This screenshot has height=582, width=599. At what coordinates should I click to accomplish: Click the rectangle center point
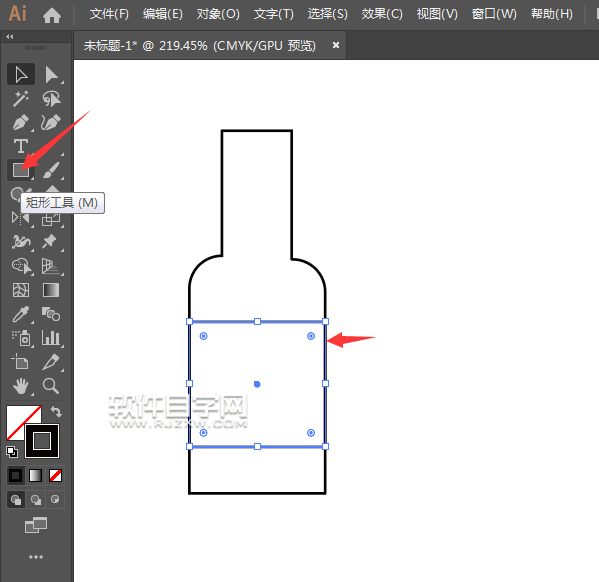click(257, 384)
